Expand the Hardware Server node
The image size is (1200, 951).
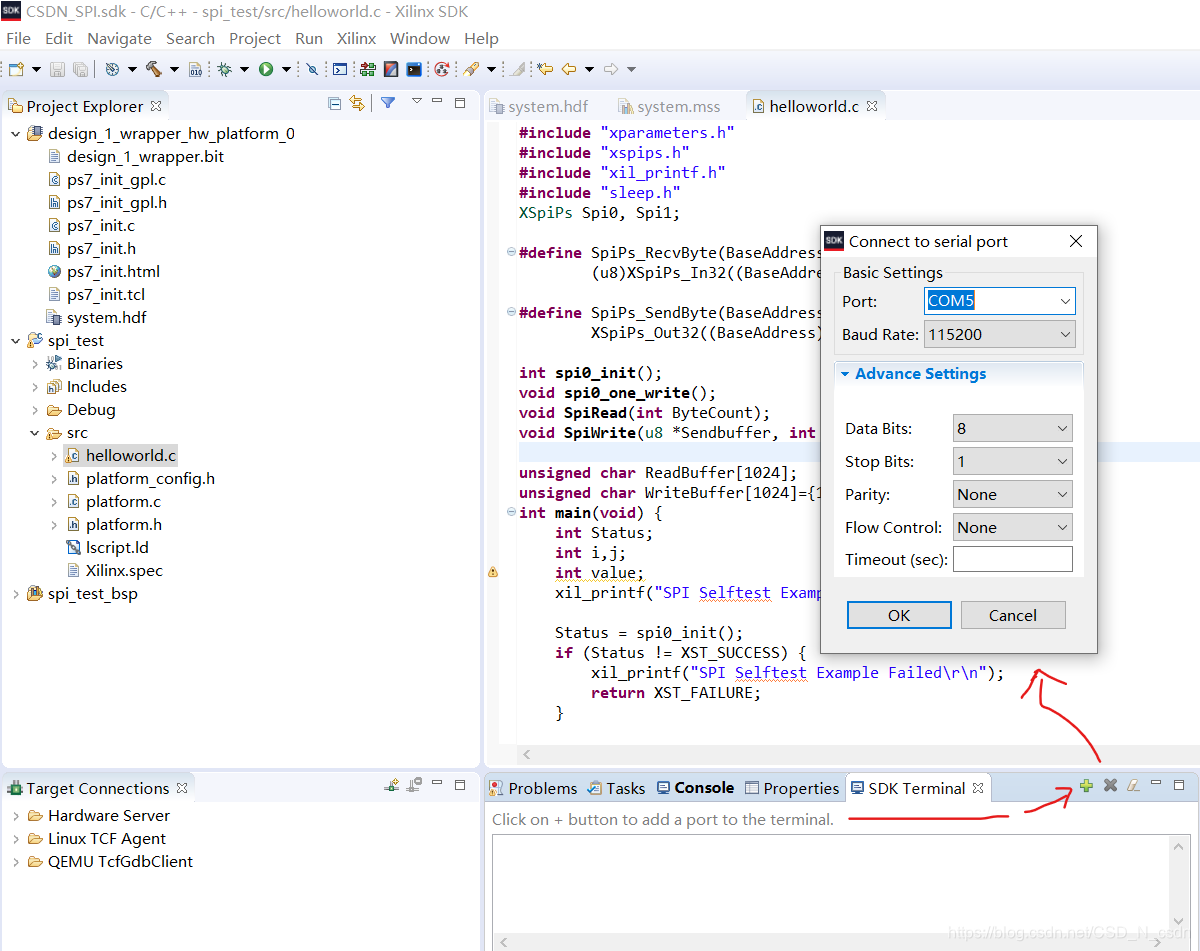coord(15,815)
